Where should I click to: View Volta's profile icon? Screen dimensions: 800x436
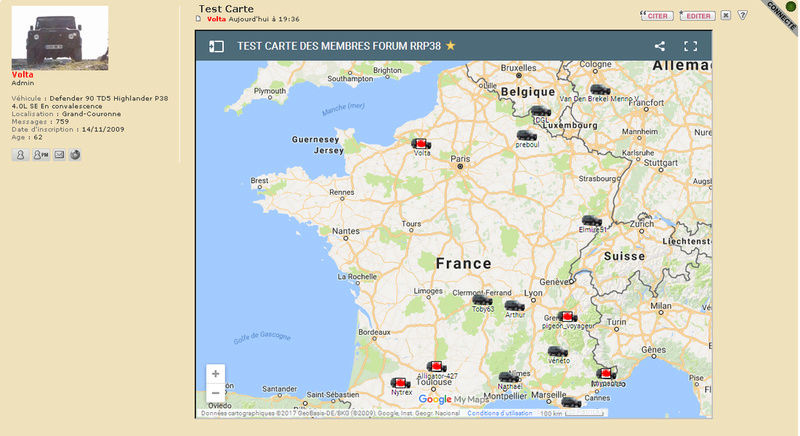[x=20, y=155]
